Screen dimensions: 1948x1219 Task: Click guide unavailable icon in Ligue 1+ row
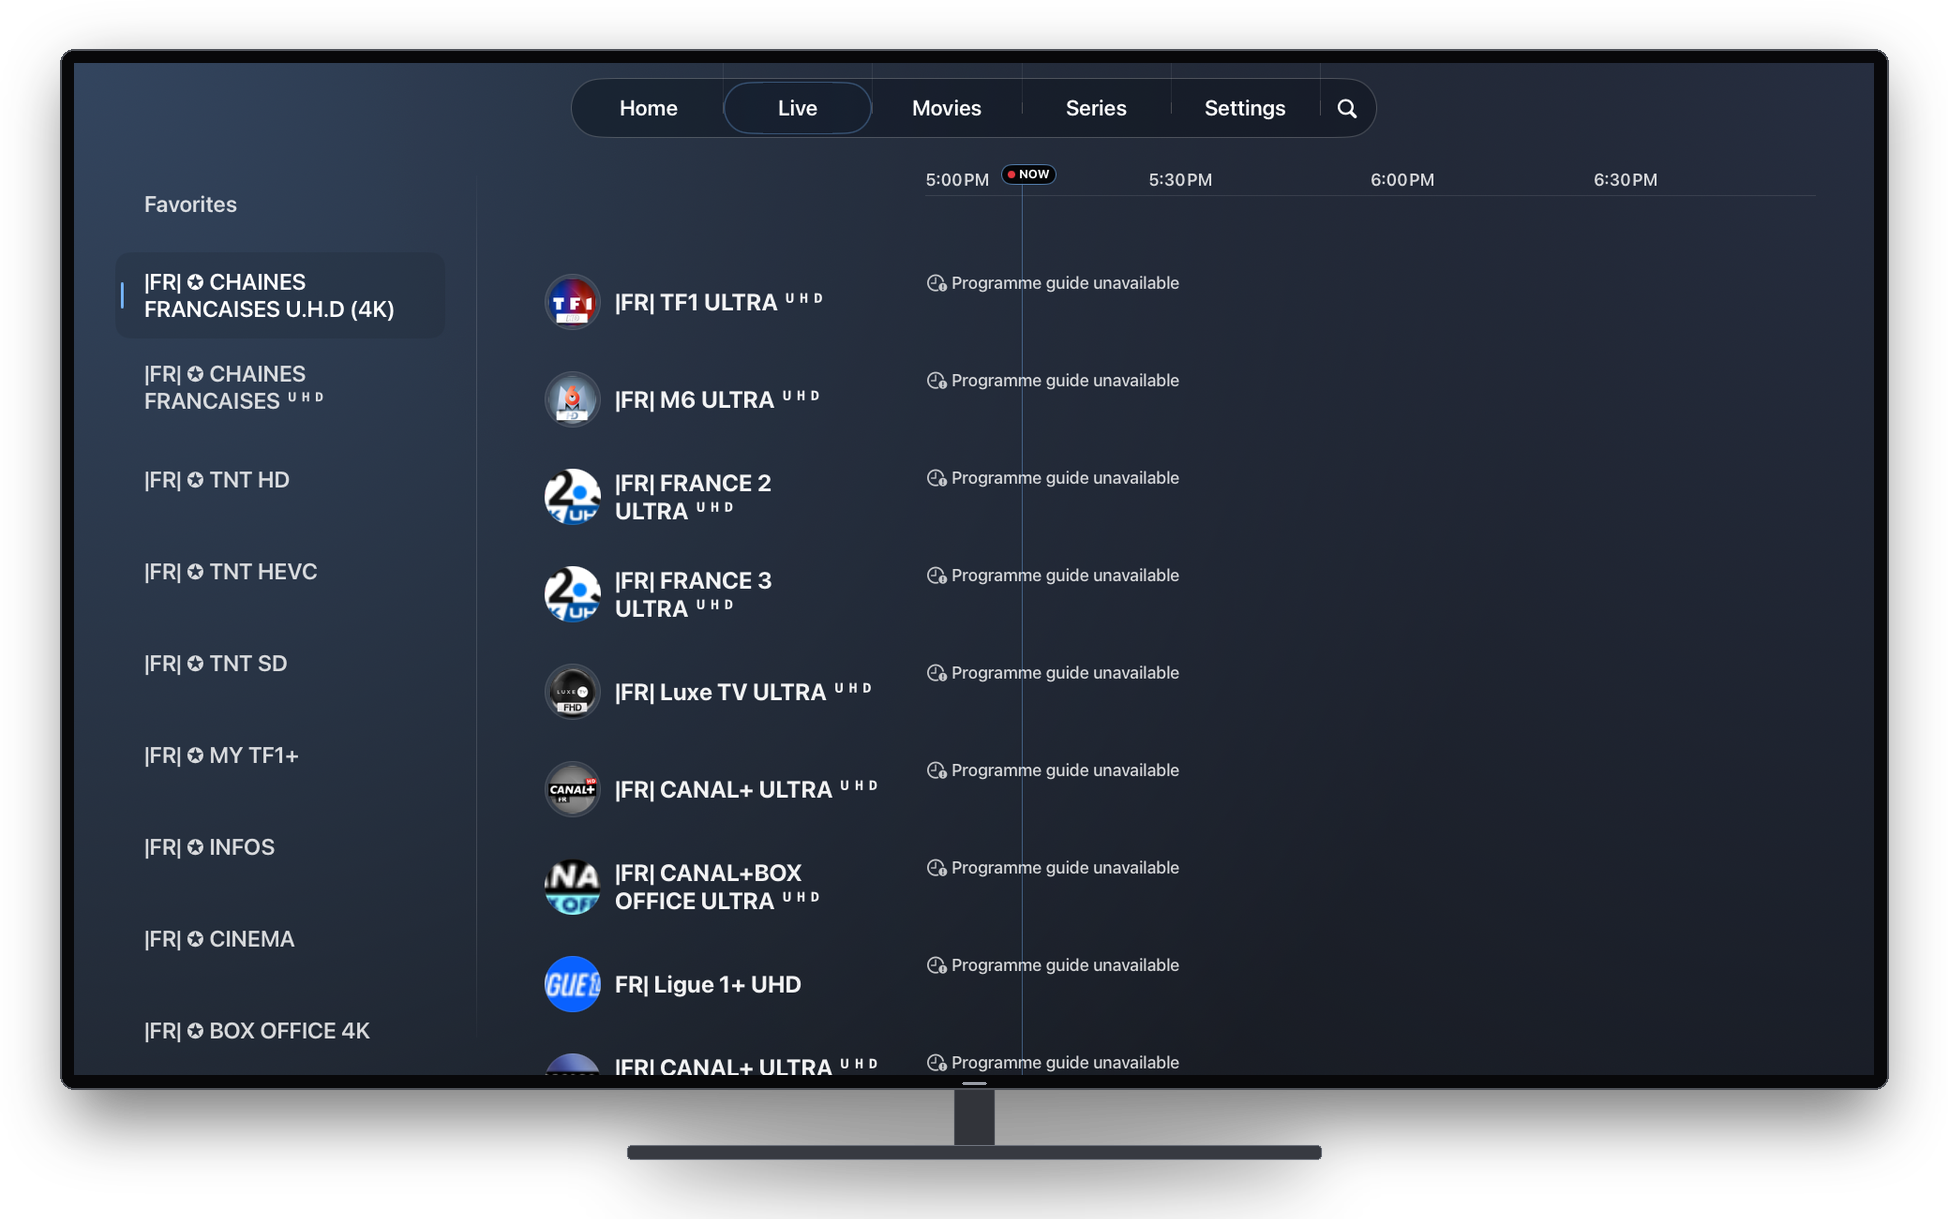(x=936, y=965)
